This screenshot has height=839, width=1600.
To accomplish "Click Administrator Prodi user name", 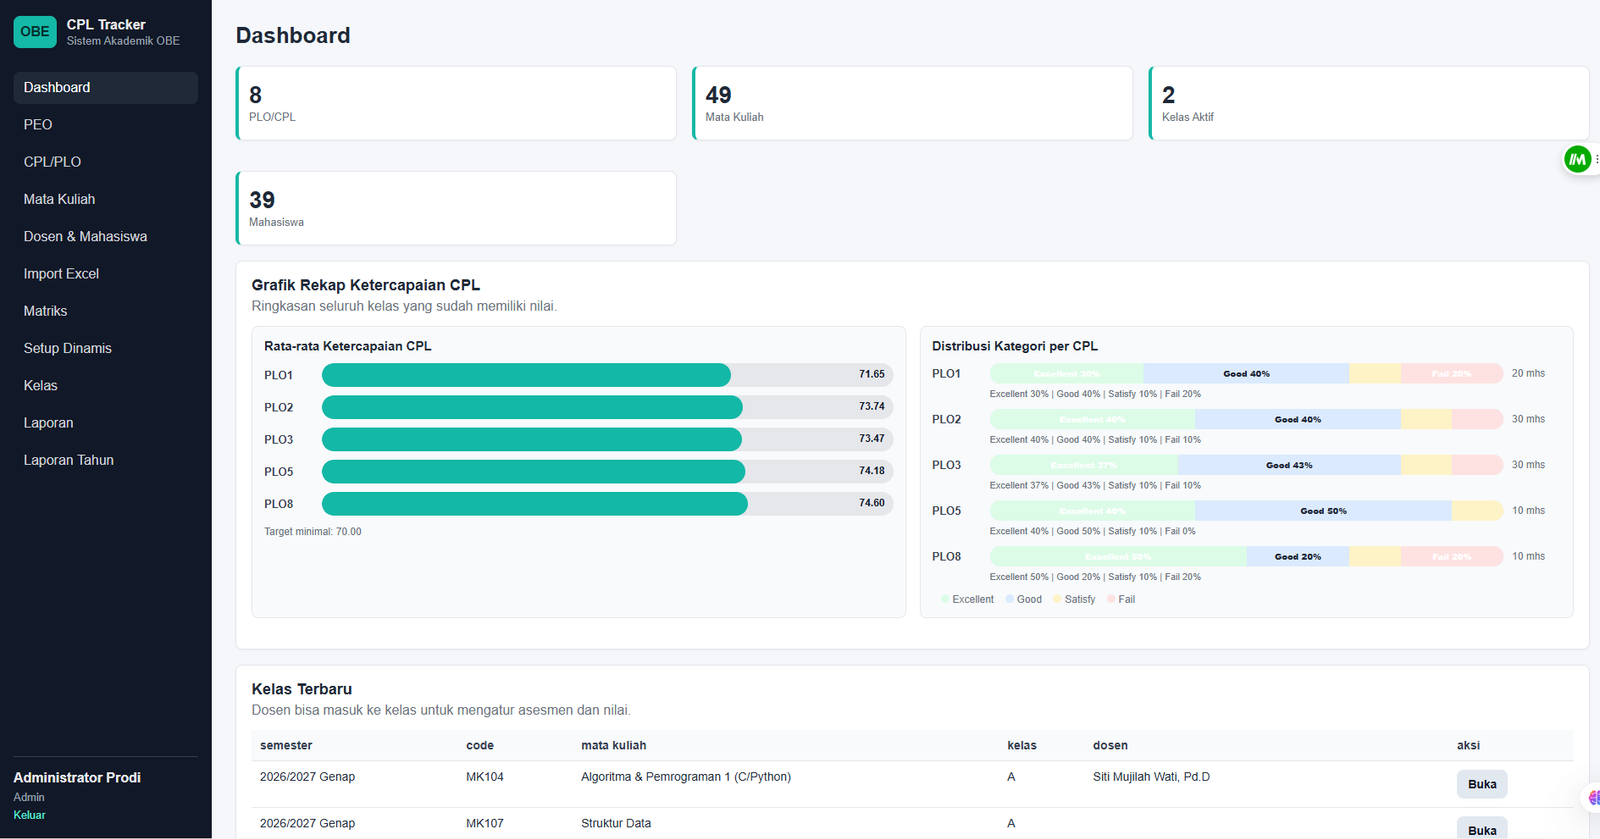I will point(77,778).
